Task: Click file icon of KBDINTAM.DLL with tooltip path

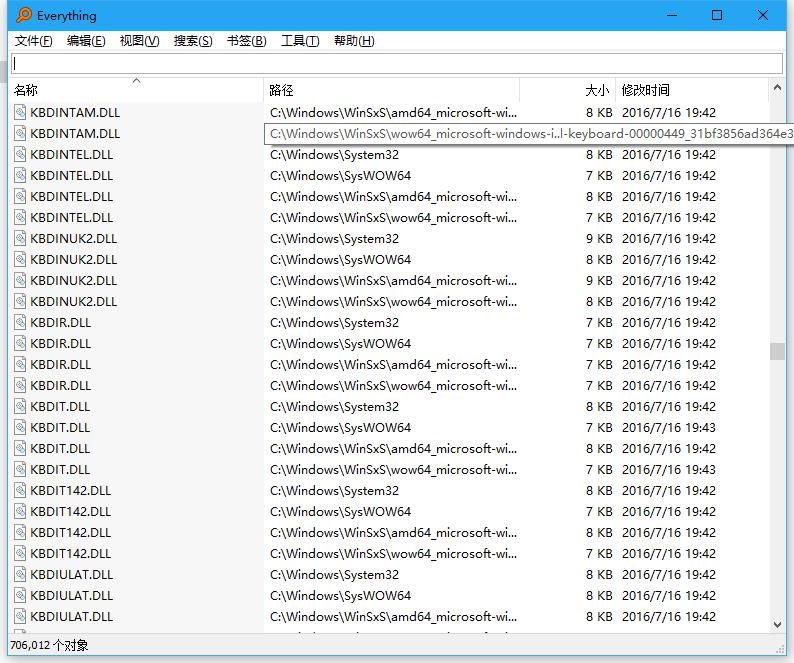Action: (x=20, y=133)
